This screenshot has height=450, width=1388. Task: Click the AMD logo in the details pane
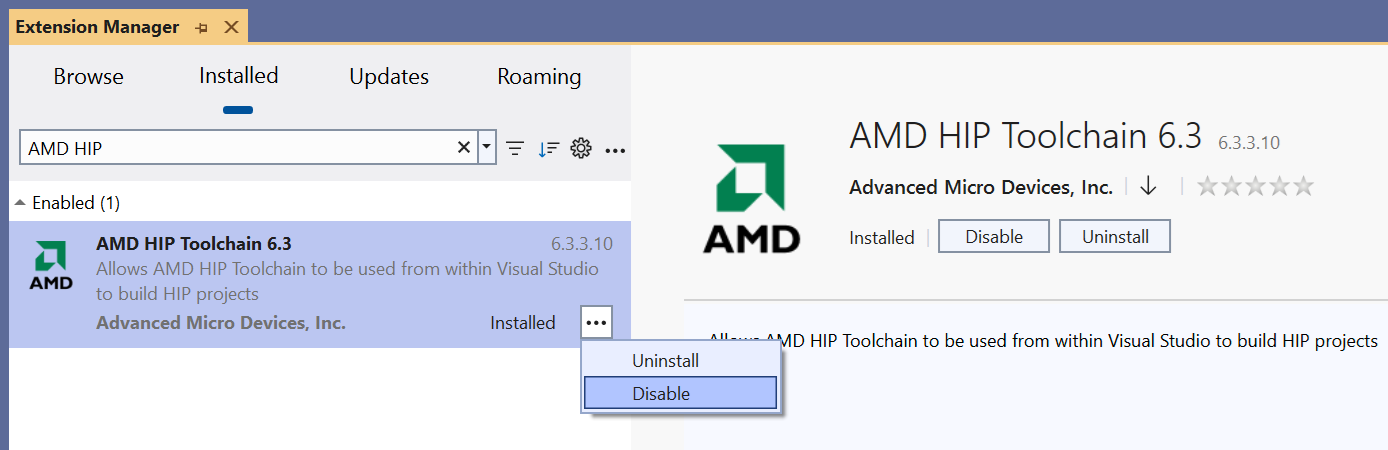(751, 197)
